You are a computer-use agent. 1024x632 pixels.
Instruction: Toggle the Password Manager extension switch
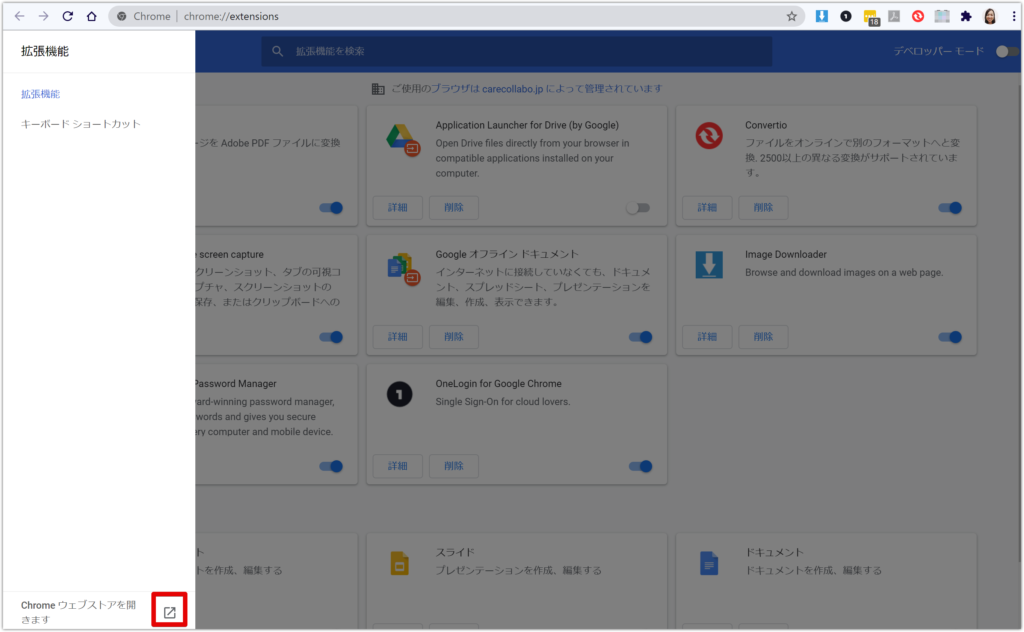pos(331,466)
